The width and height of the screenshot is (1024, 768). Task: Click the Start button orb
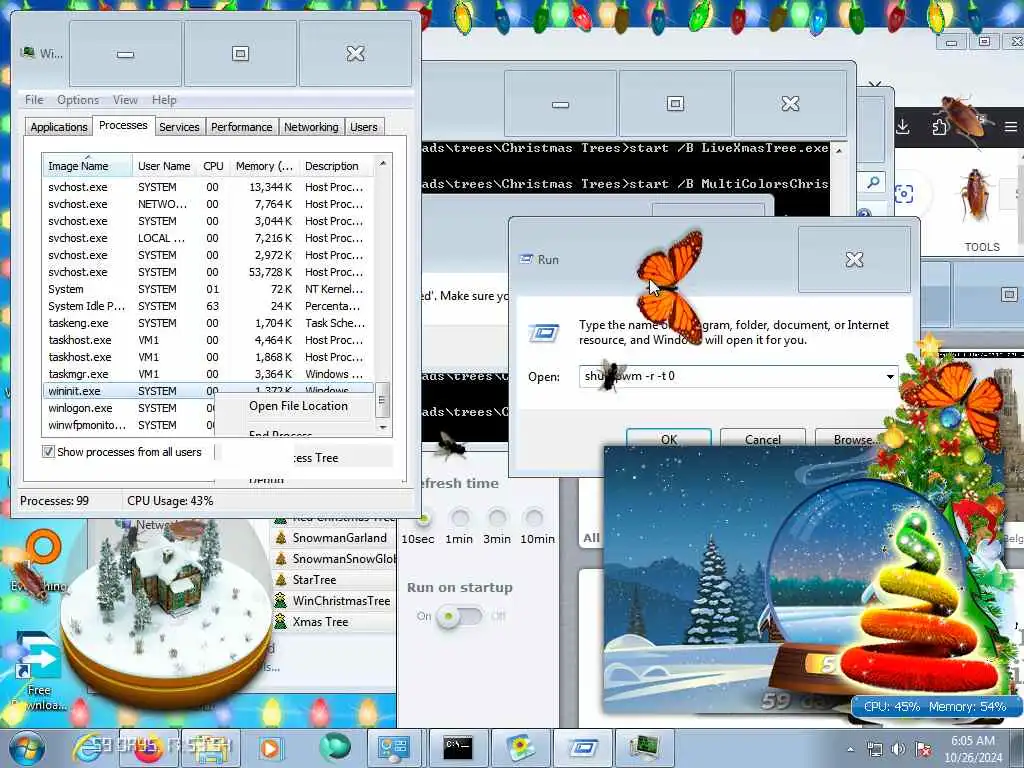pyautogui.click(x=26, y=748)
